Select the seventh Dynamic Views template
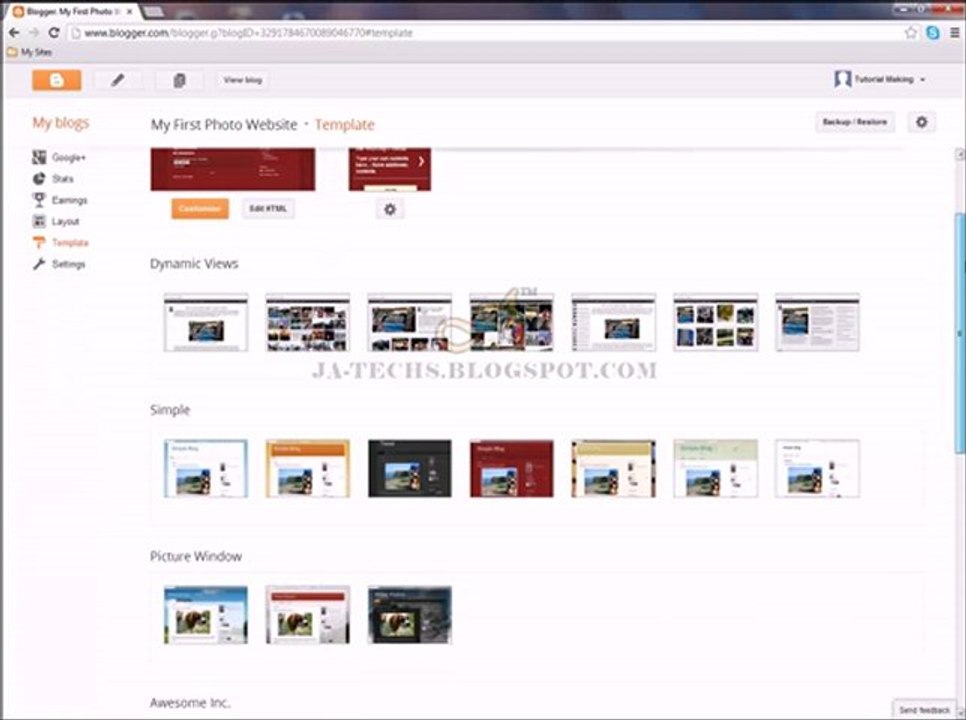966x720 pixels. [818, 323]
